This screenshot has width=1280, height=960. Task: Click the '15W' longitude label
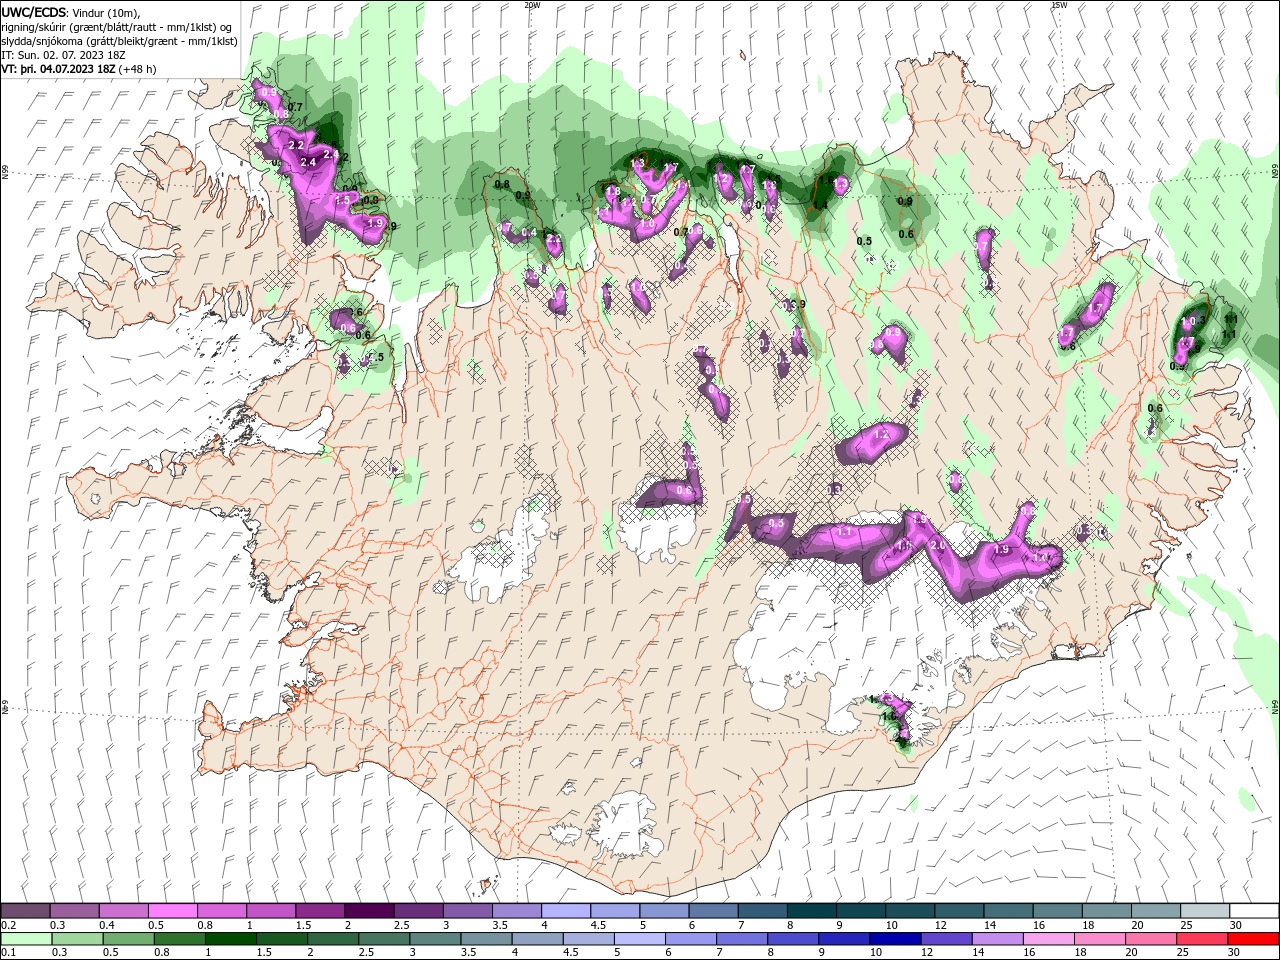1059,5
